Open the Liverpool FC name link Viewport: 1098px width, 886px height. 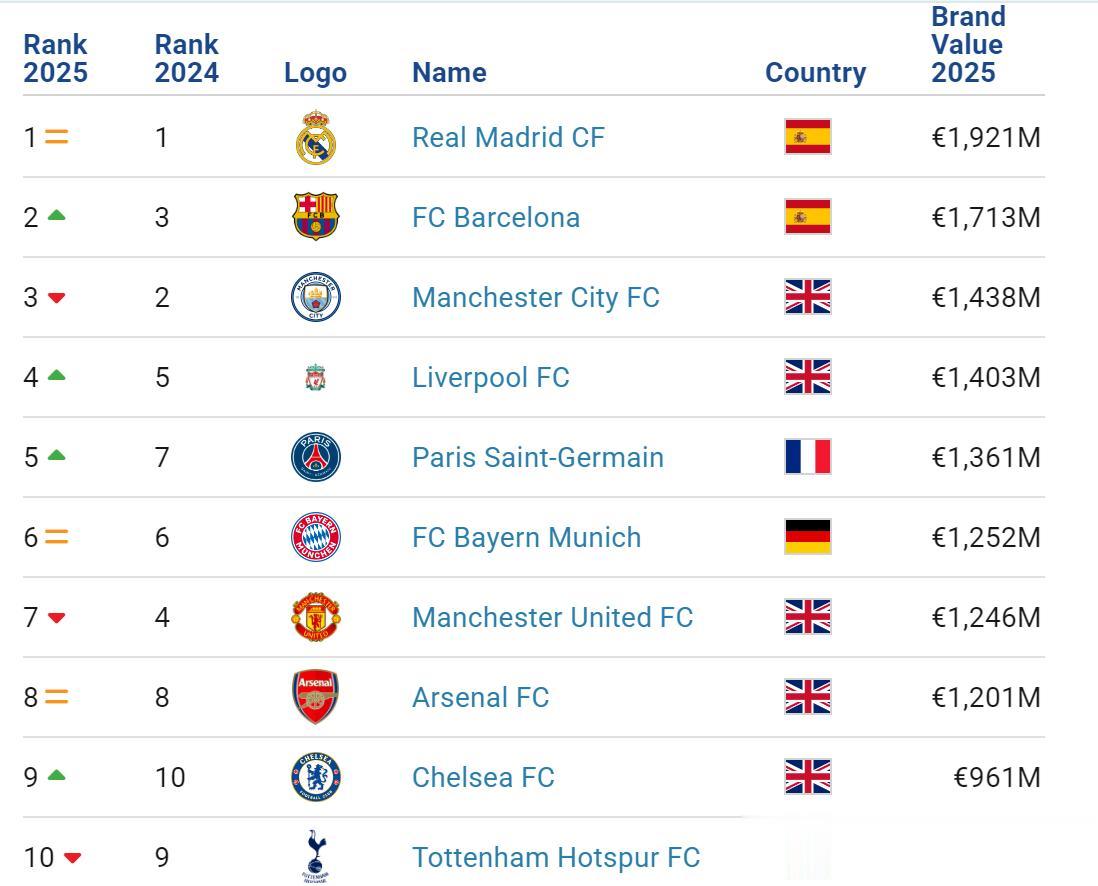pos(490,377)
